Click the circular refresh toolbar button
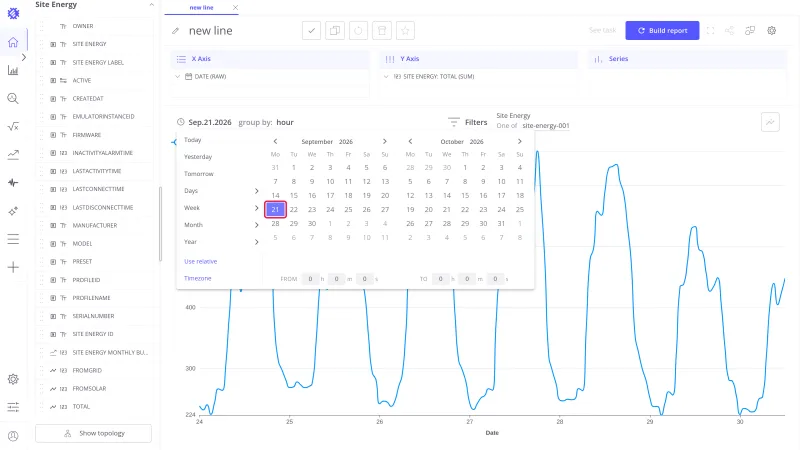This screenshot has height=450, width=800. tap(358, 31)
